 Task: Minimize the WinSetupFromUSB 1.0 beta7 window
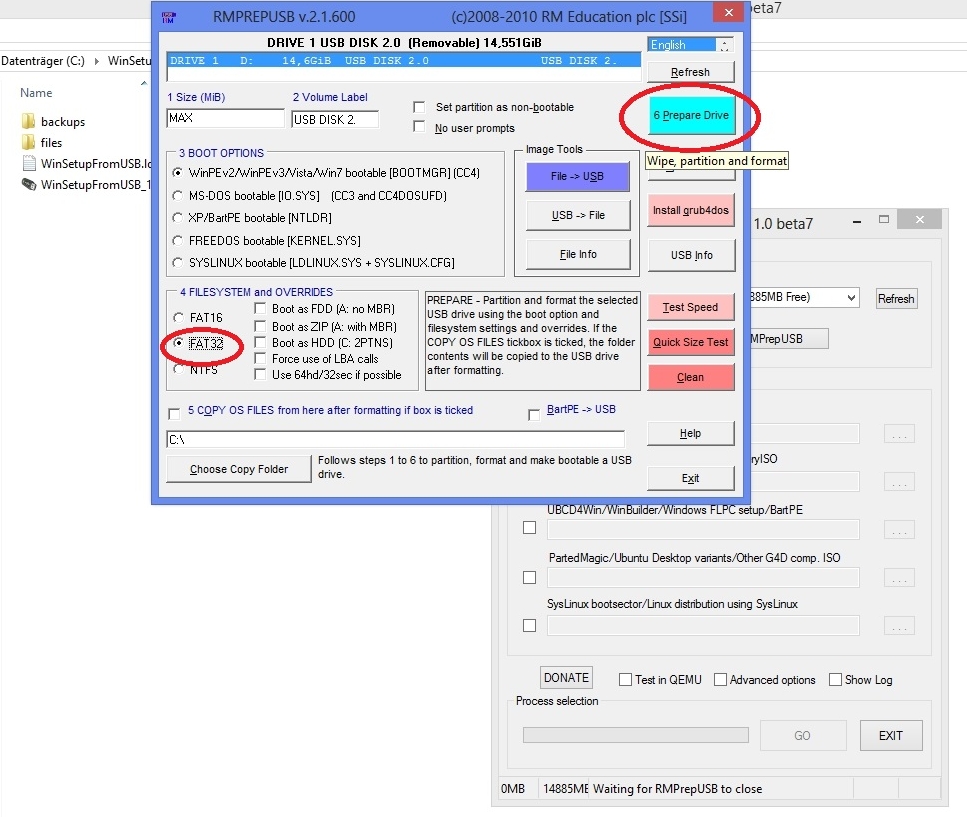[x=857, y=221]
